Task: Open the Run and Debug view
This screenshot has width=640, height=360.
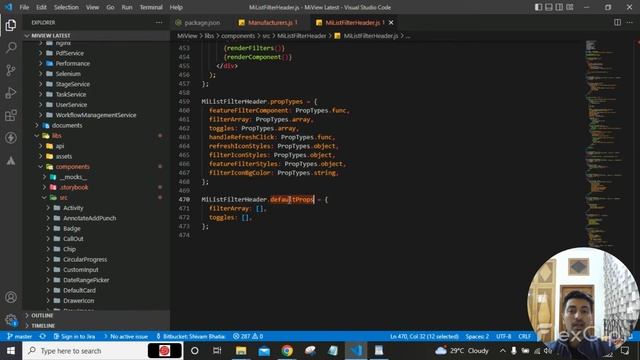Action: [11, 93]
